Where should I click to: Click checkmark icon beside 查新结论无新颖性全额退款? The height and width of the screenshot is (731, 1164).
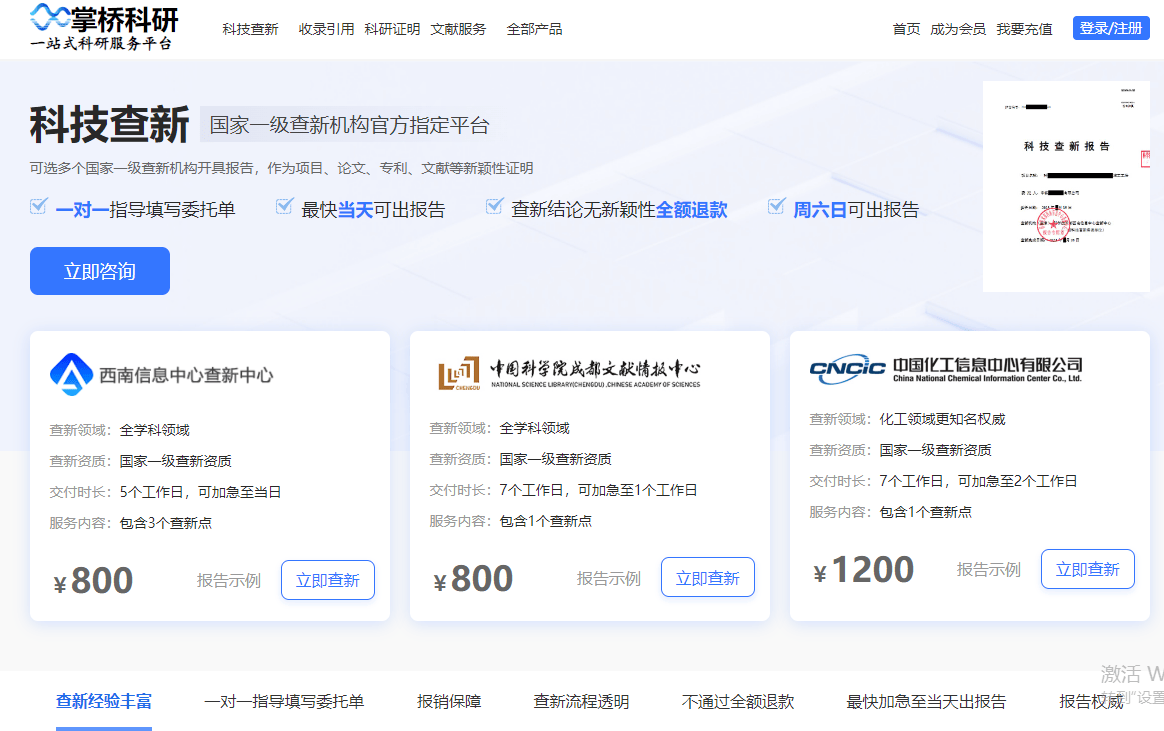tap(494, 206)
